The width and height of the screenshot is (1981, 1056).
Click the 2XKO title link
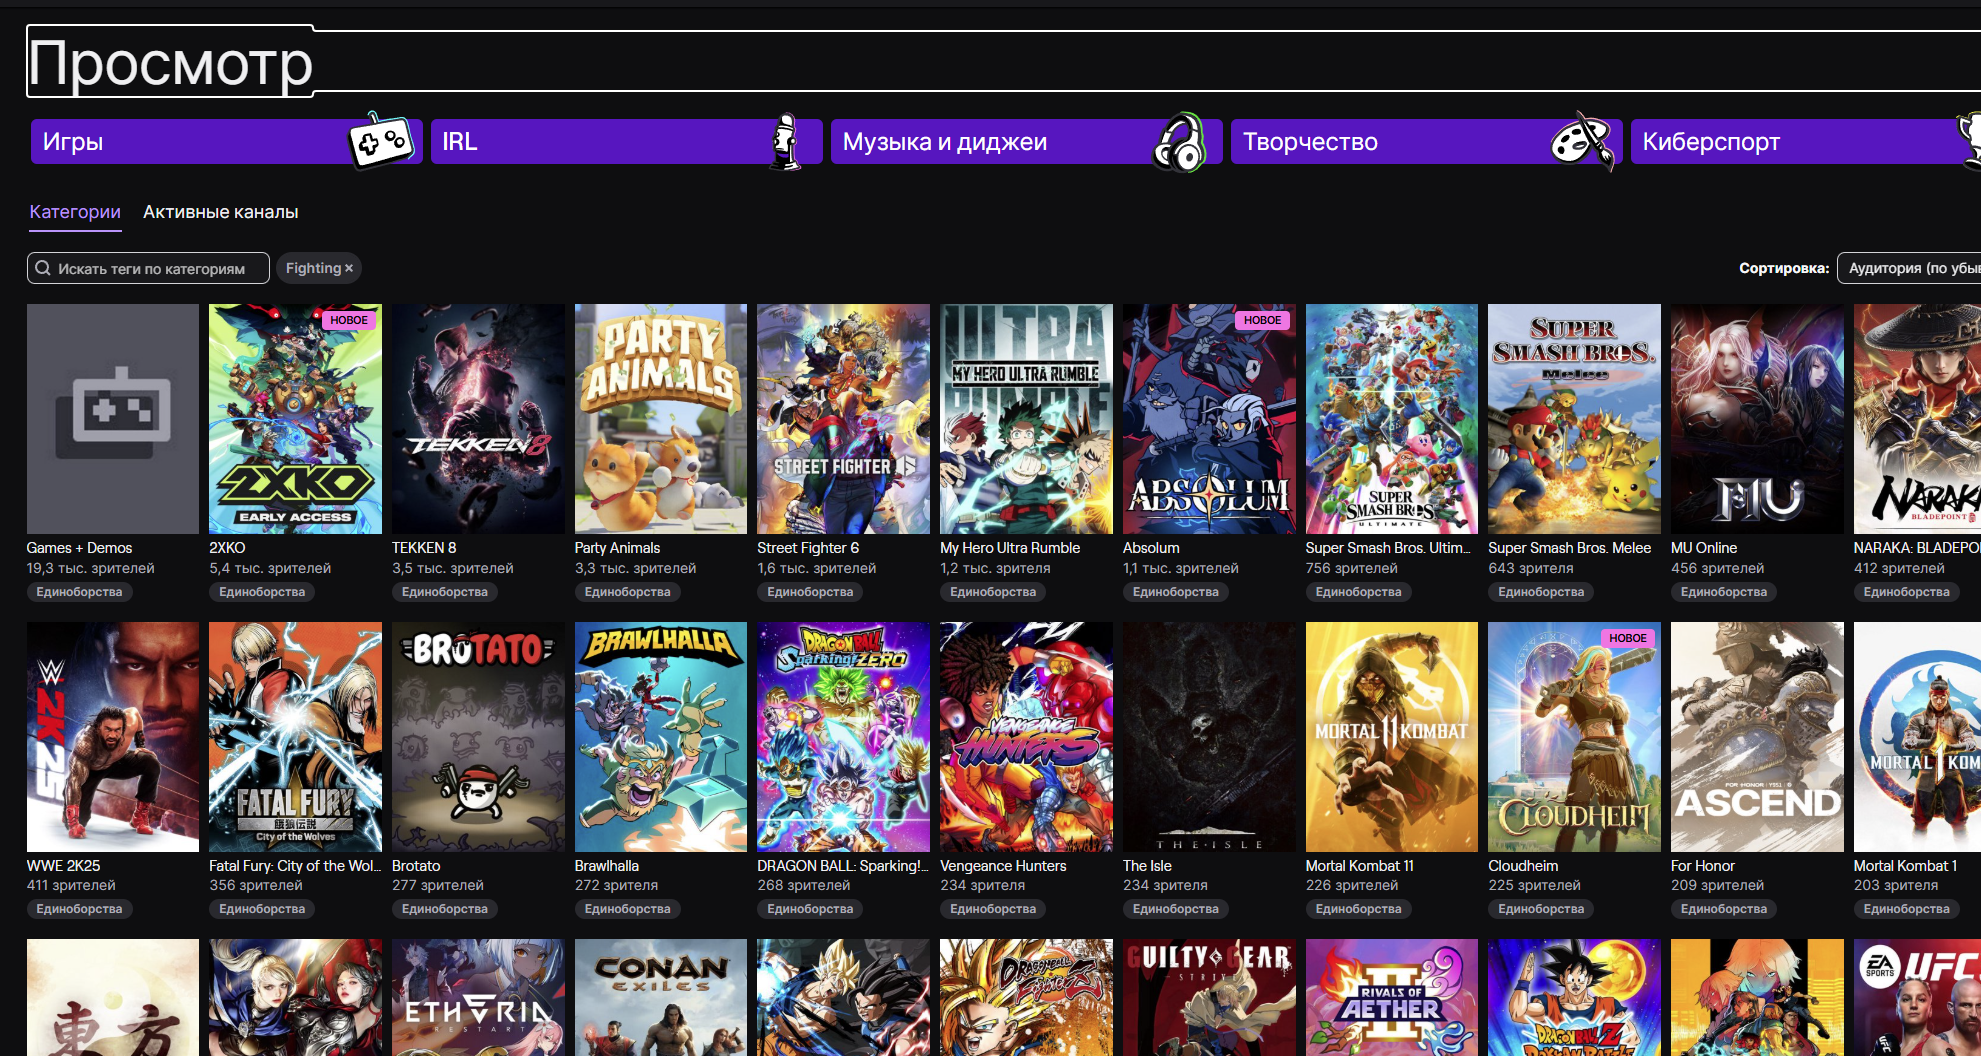point(227,548)
